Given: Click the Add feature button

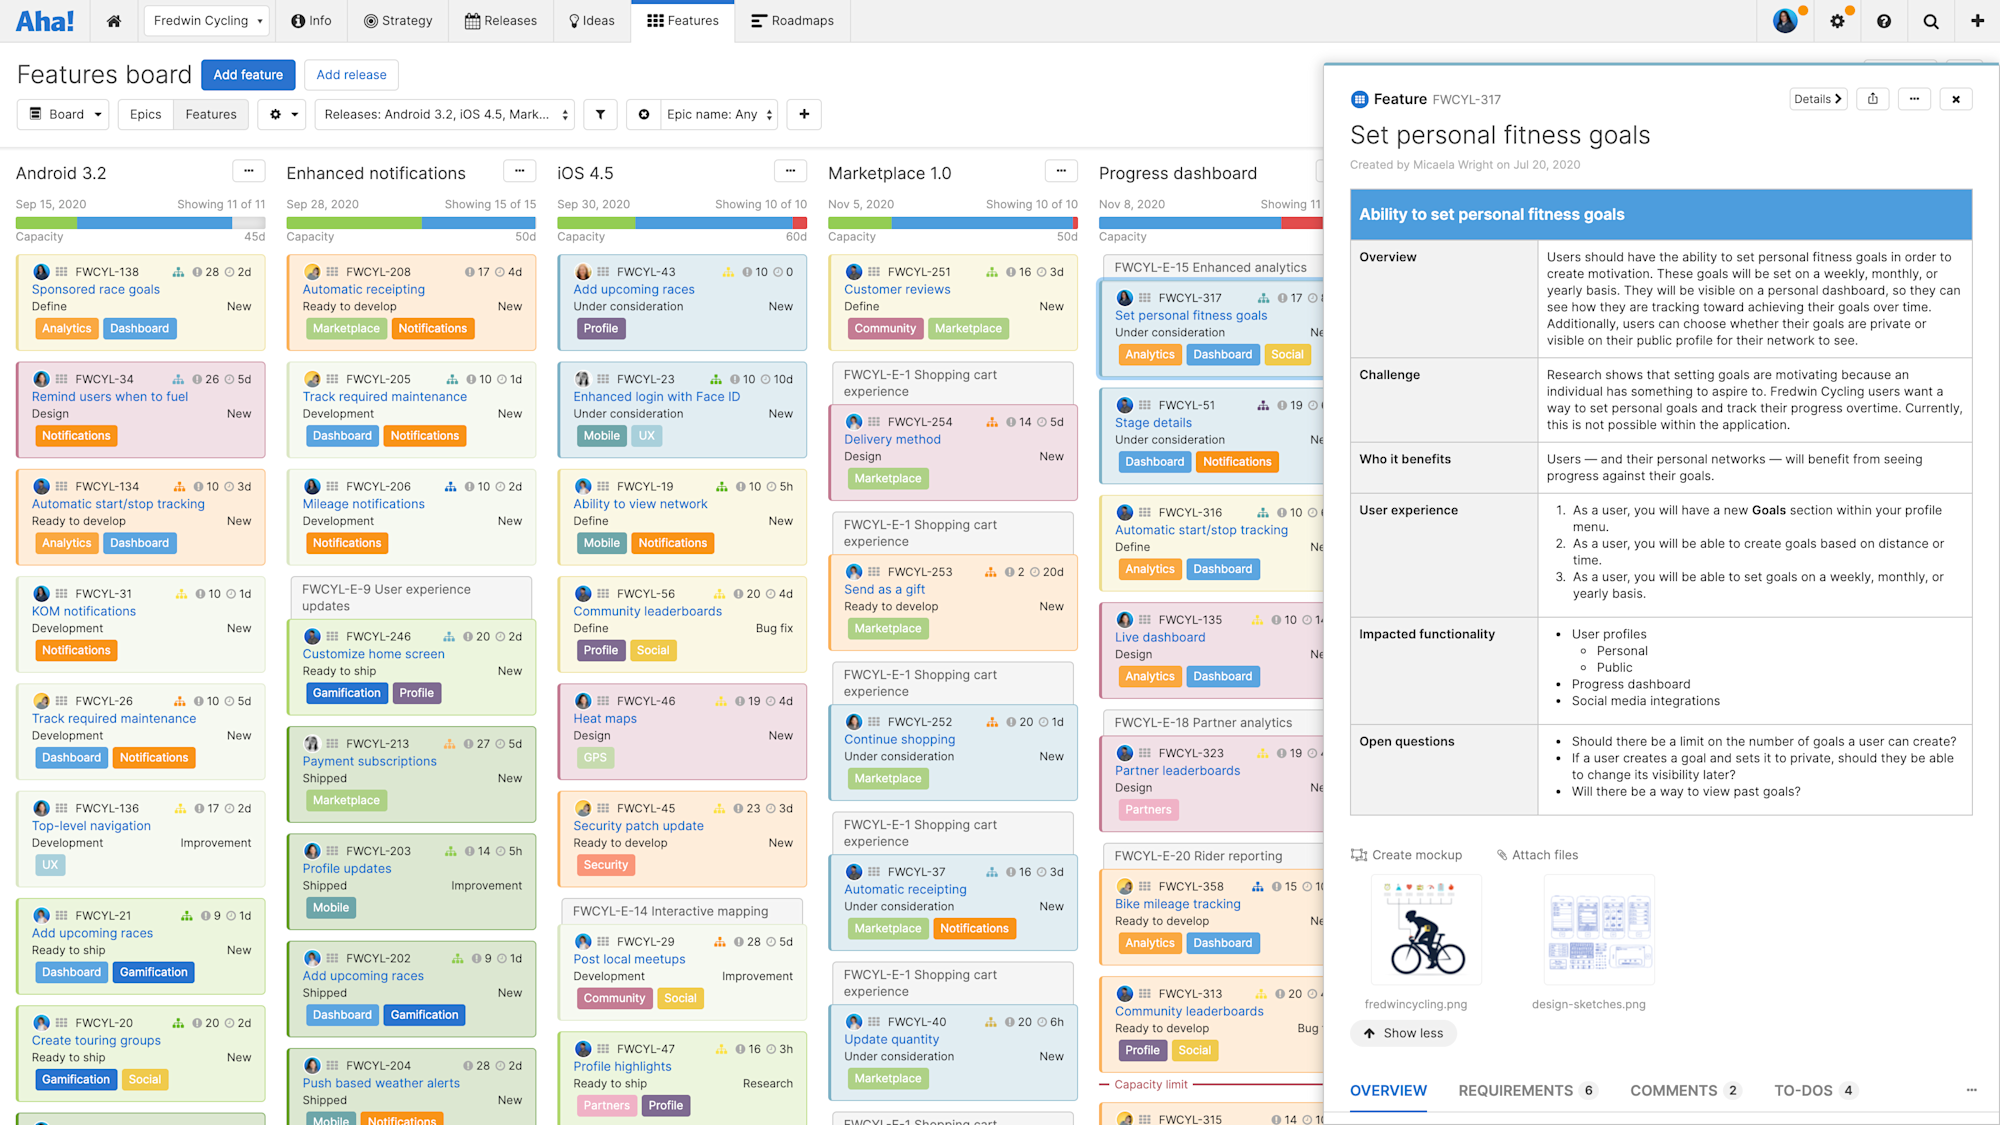Looking at the screenshot, I should click(x=248, y=74).
